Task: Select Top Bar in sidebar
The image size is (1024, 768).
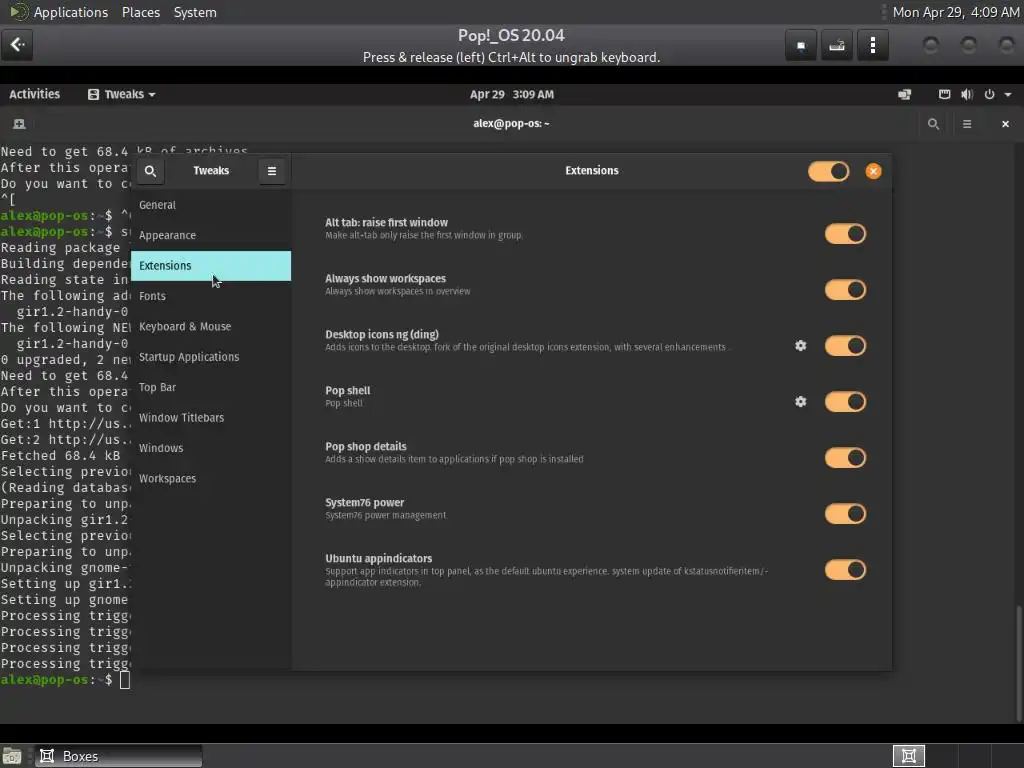Action: pos(211,387)
